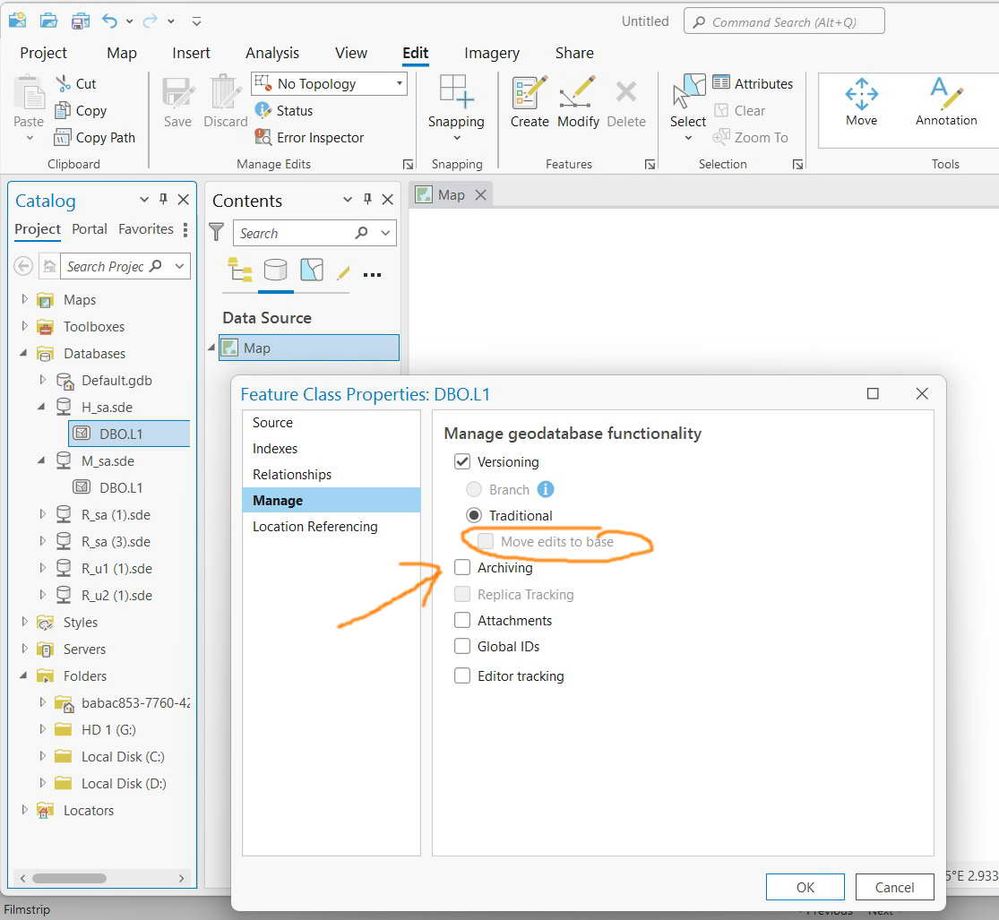
Task: Click OK in Feature Class Properties
Action: (805, 887)
